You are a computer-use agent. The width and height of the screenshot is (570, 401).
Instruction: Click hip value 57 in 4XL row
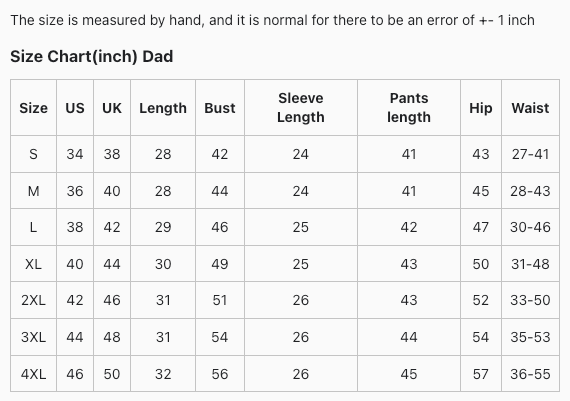coord(481,374)
